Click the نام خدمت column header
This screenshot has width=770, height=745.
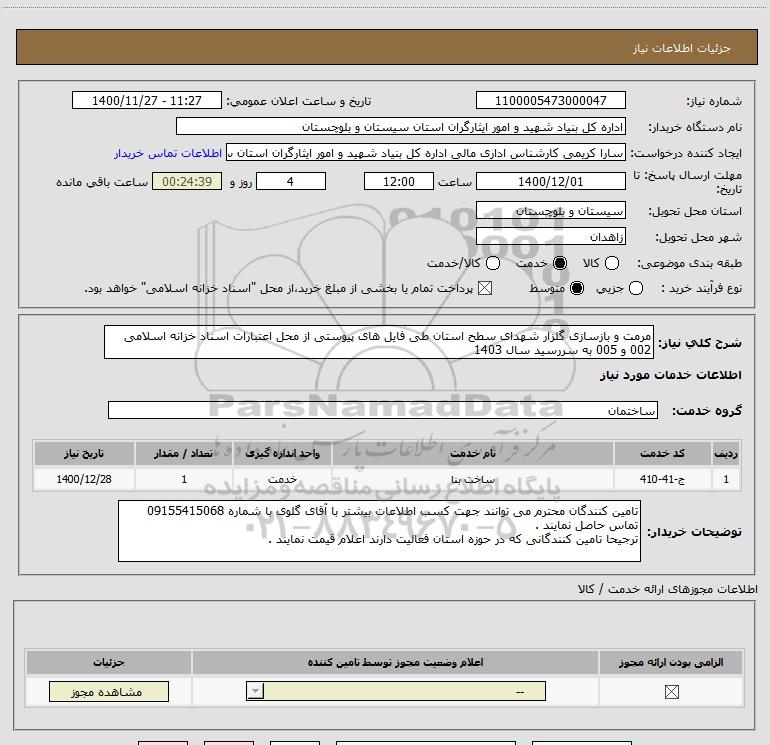point(472,453)
